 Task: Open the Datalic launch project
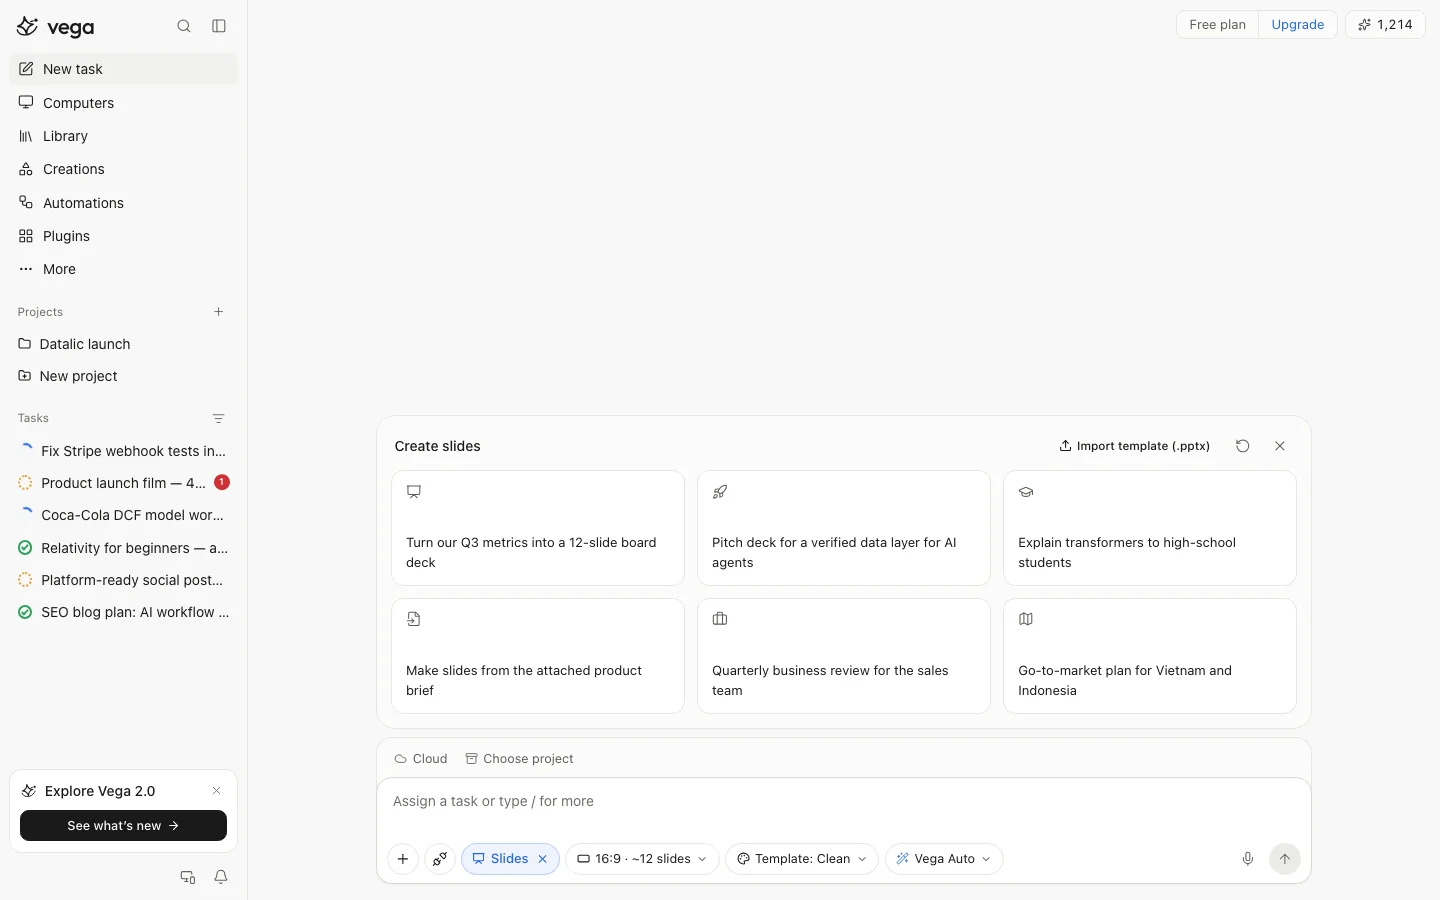click(x=124, y=344)
